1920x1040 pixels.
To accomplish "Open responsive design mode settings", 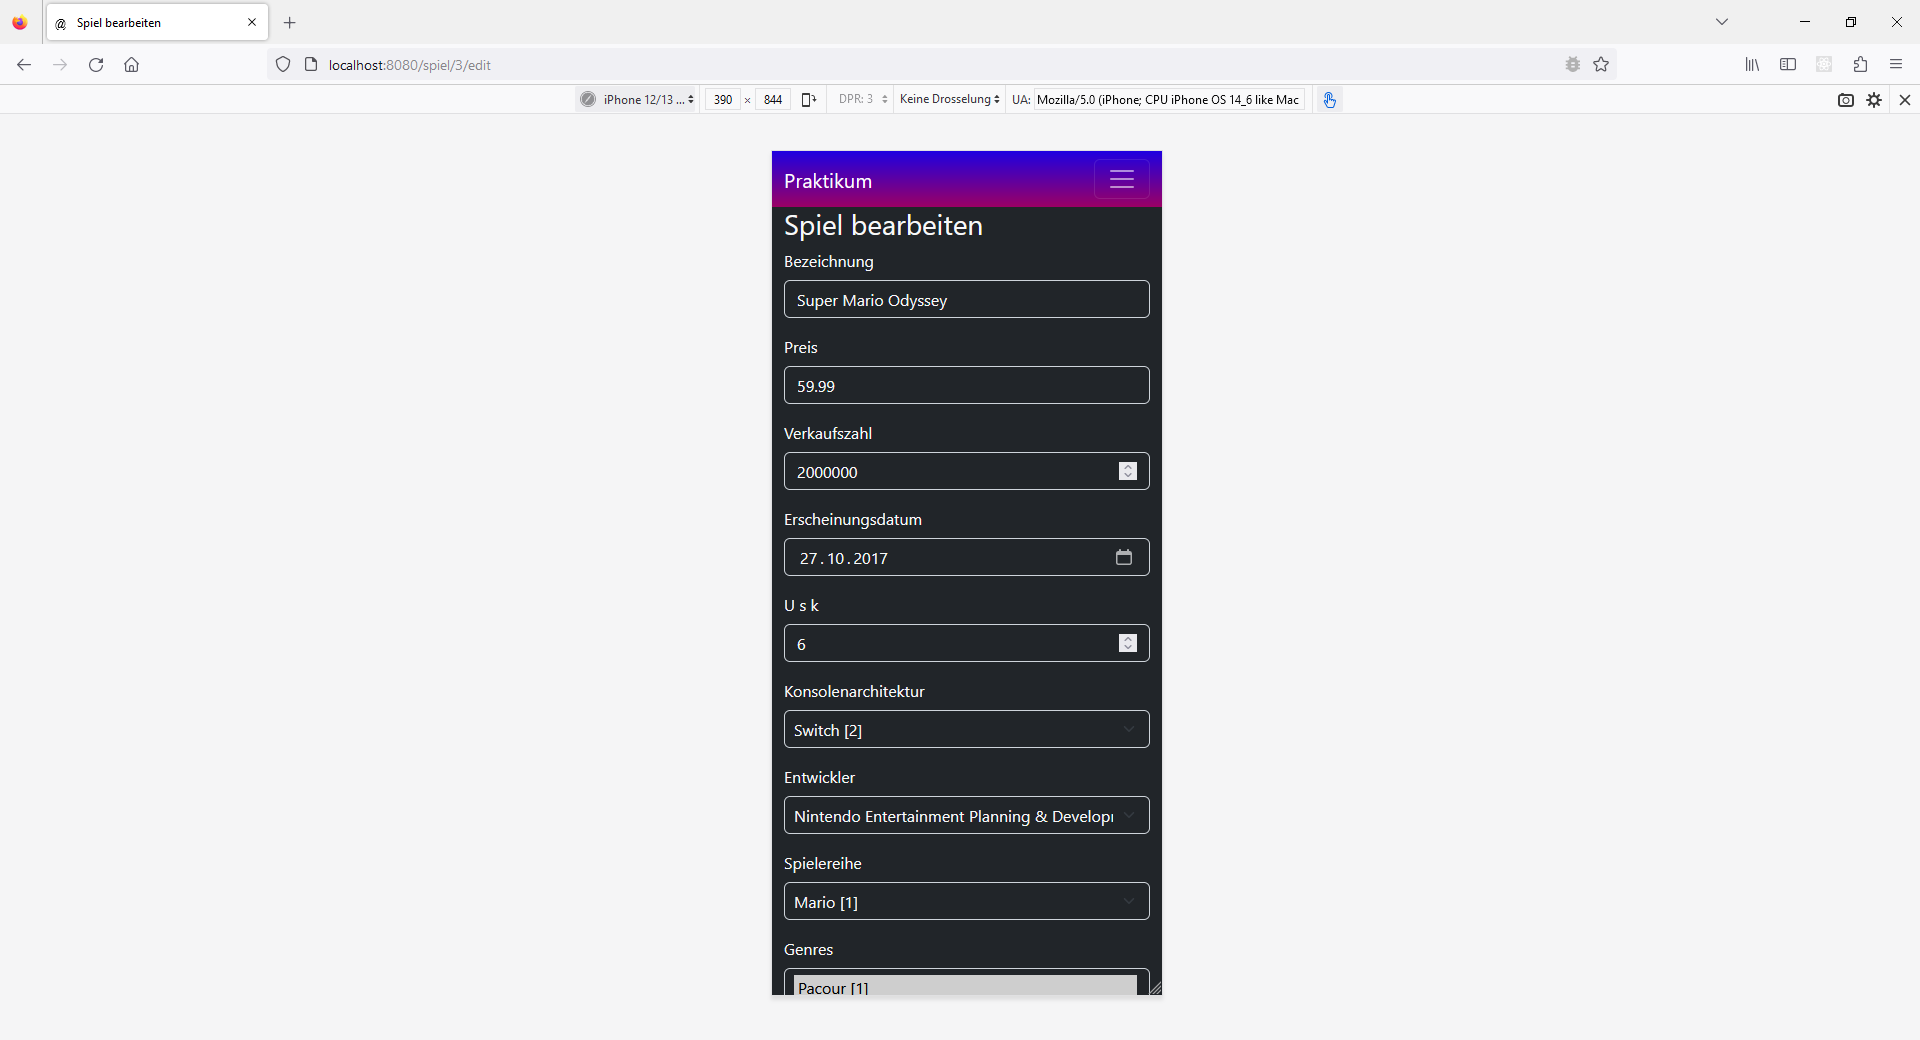I will tap(1874, 100).
